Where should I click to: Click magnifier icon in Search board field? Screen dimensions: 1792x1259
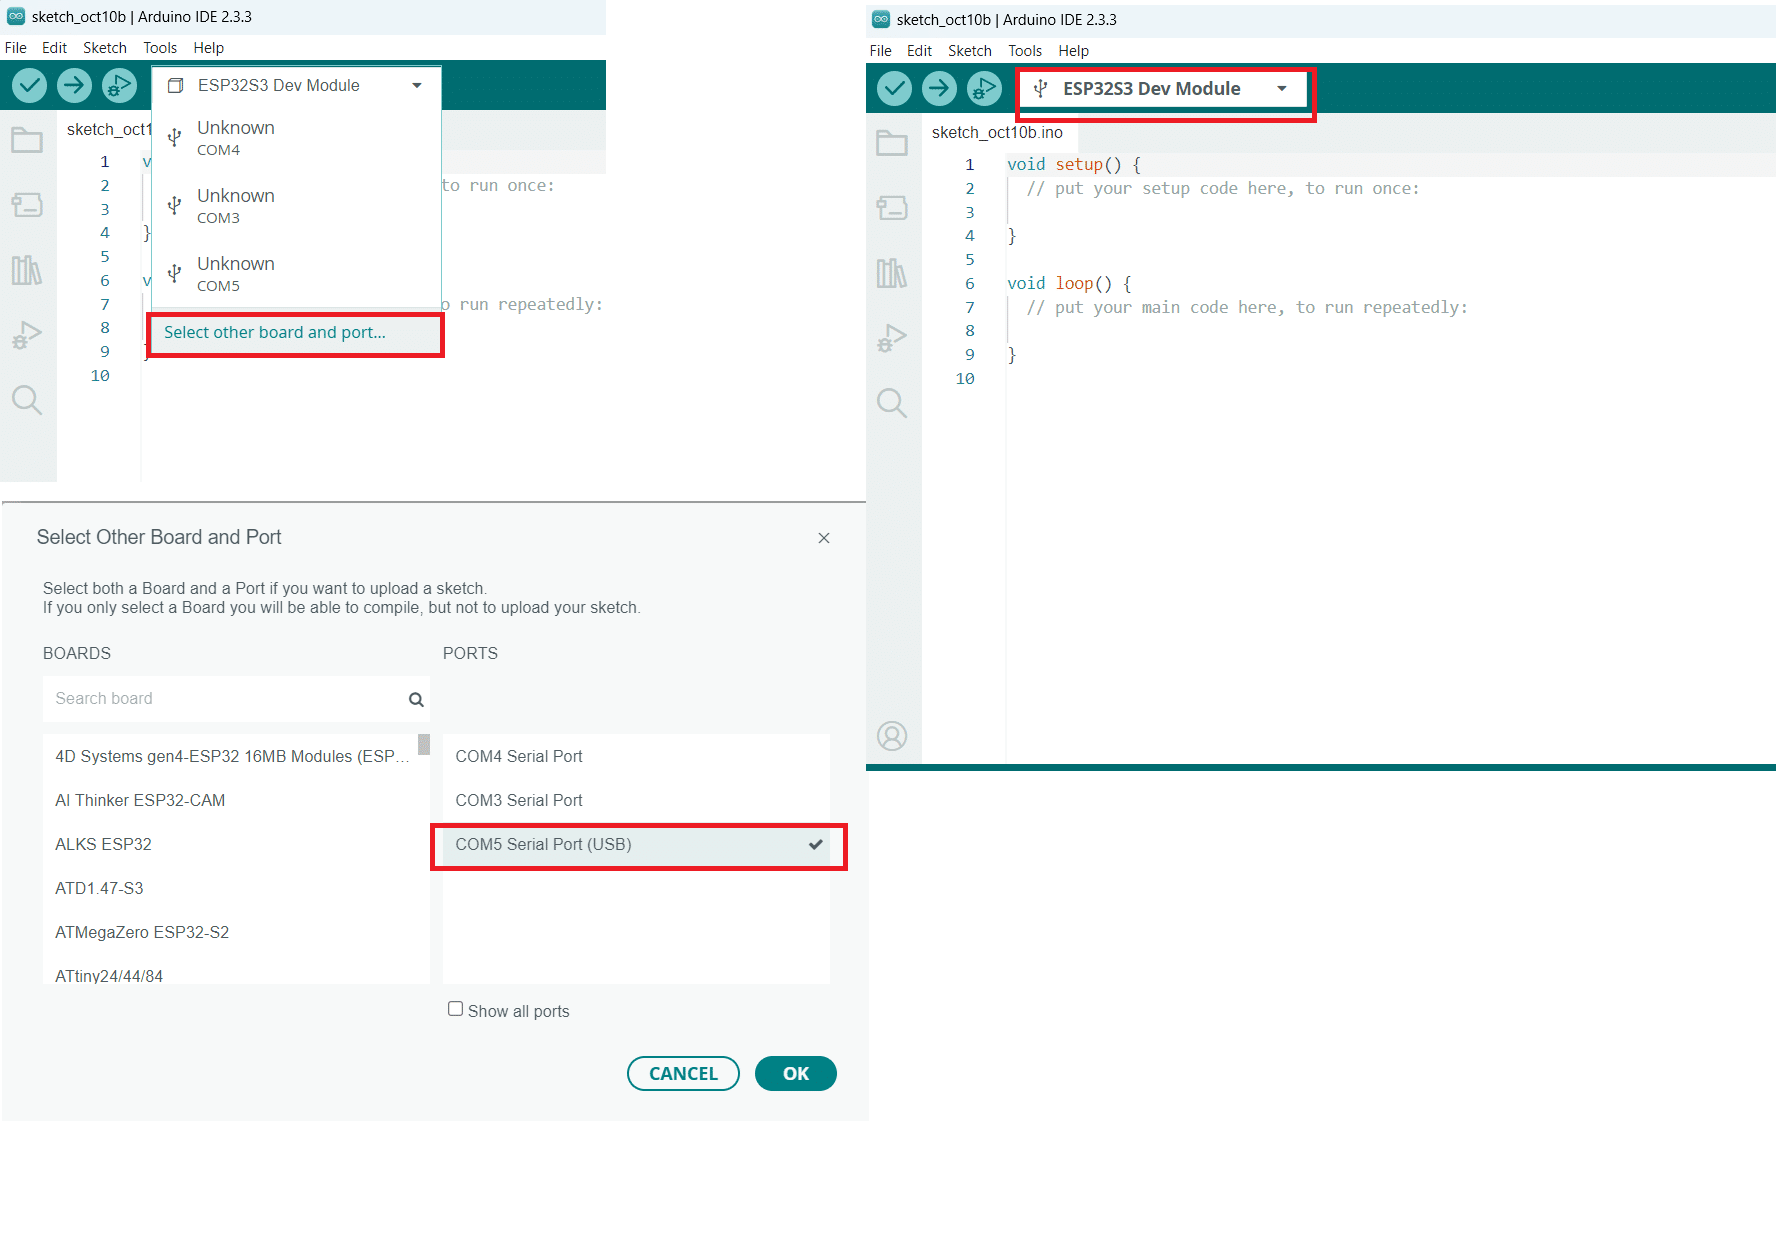(416, 700)
